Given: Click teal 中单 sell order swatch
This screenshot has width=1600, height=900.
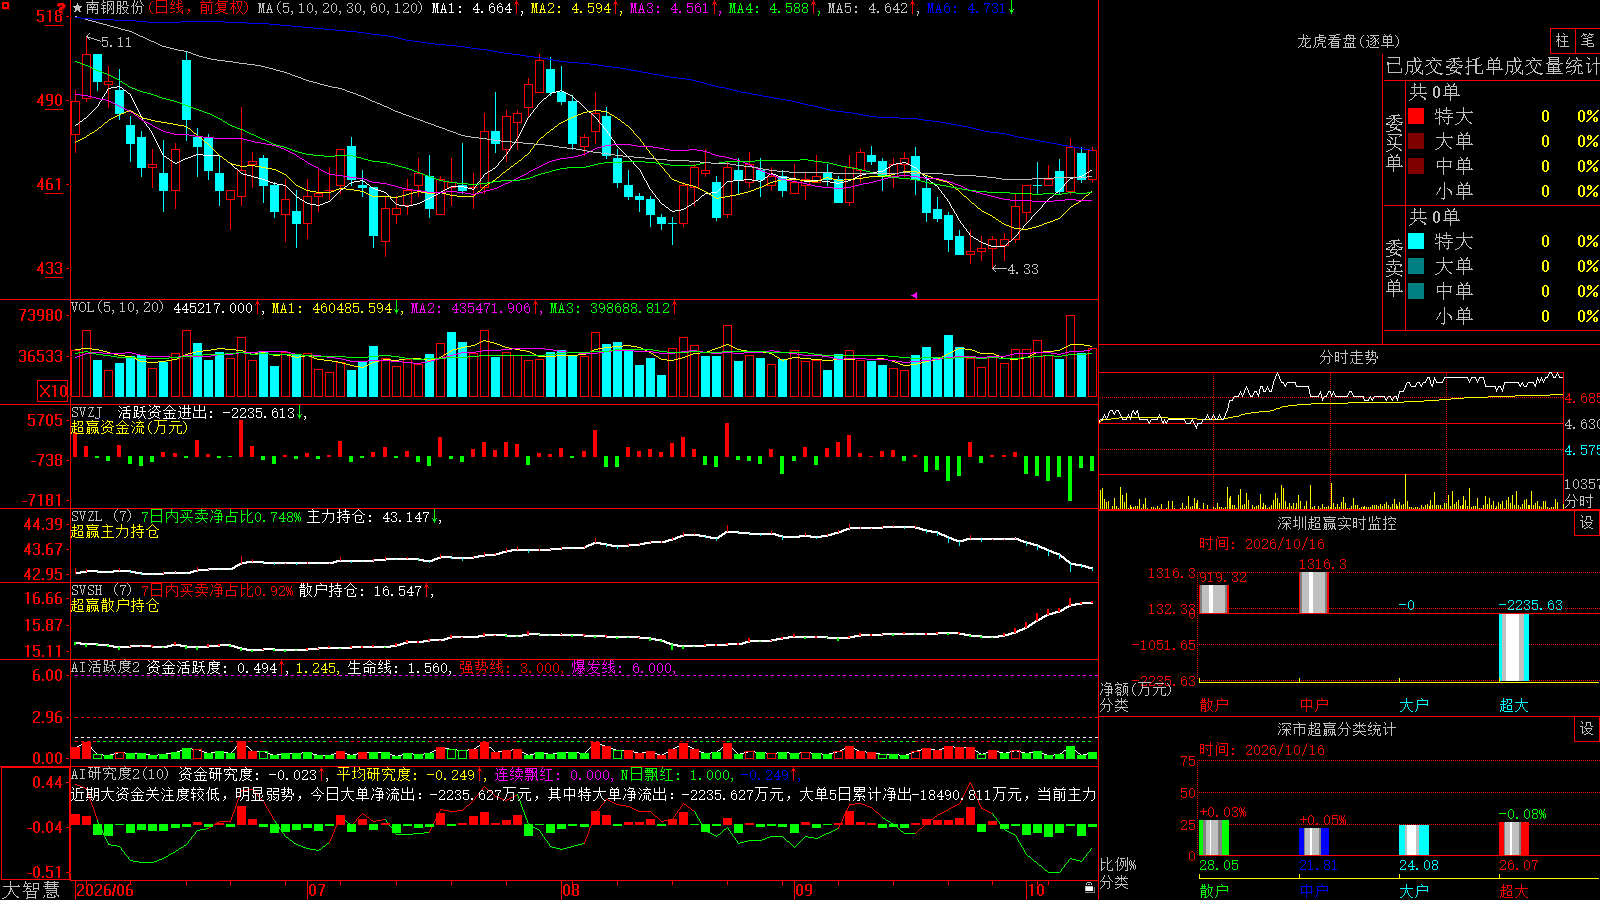Looking at the screenshot, I should (1416, 291).
